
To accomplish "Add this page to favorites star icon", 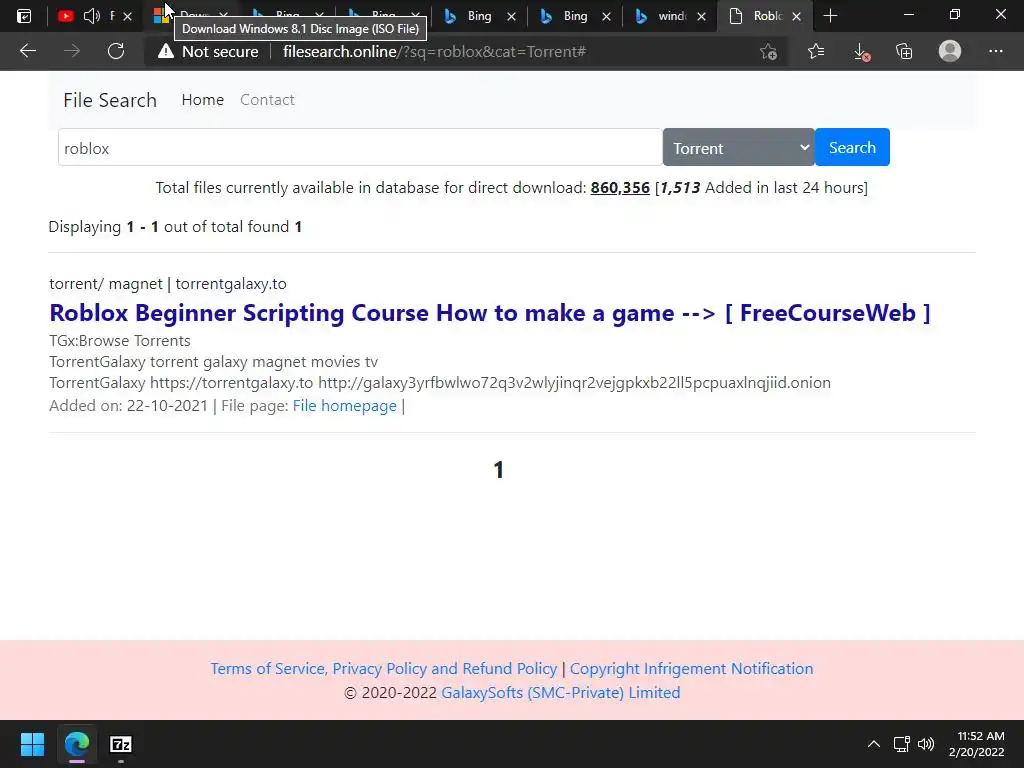I will click(x=769, y=51).
